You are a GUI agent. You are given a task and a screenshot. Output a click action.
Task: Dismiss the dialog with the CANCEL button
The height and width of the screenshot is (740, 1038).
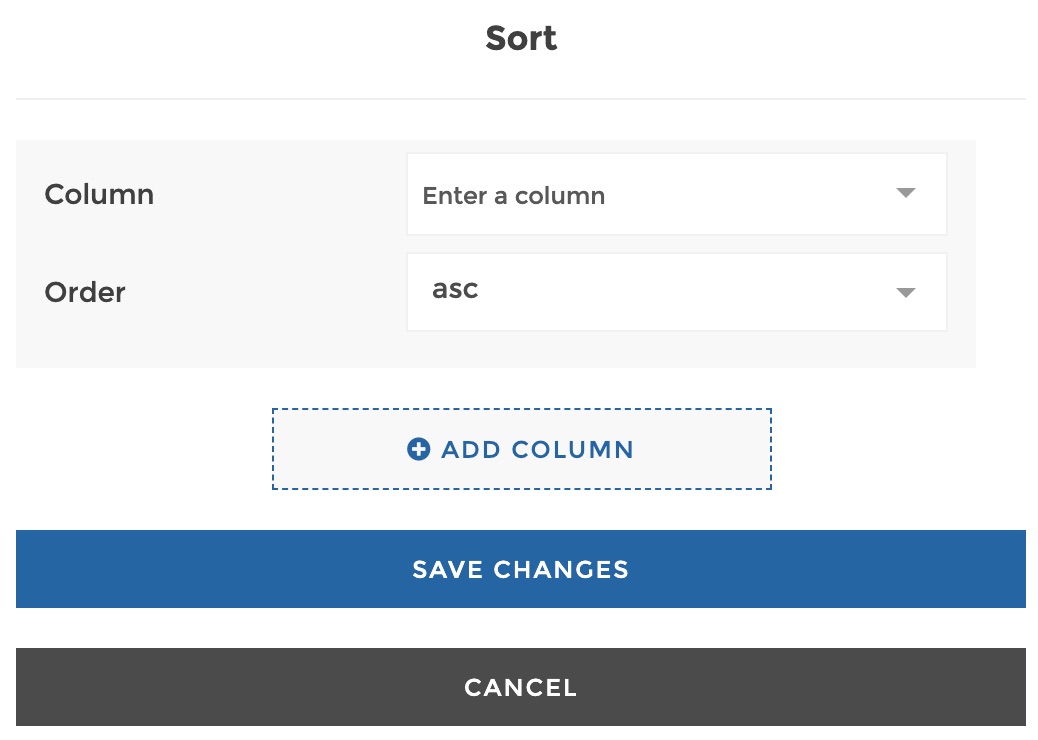(521, 687)
